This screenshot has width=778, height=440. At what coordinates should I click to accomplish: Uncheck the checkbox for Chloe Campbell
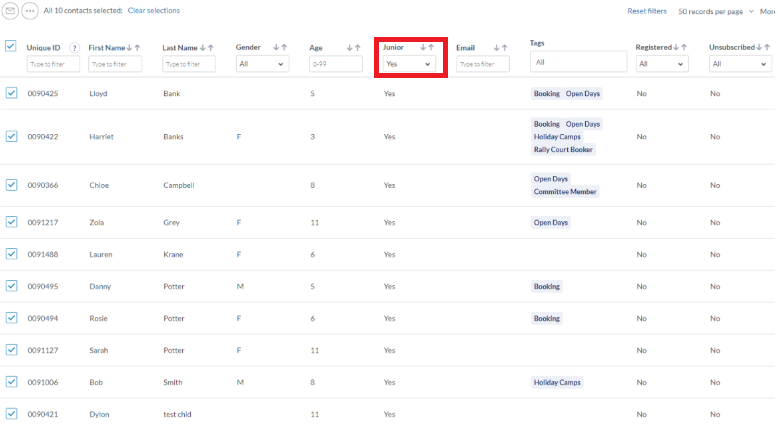[x=11, y=185]
